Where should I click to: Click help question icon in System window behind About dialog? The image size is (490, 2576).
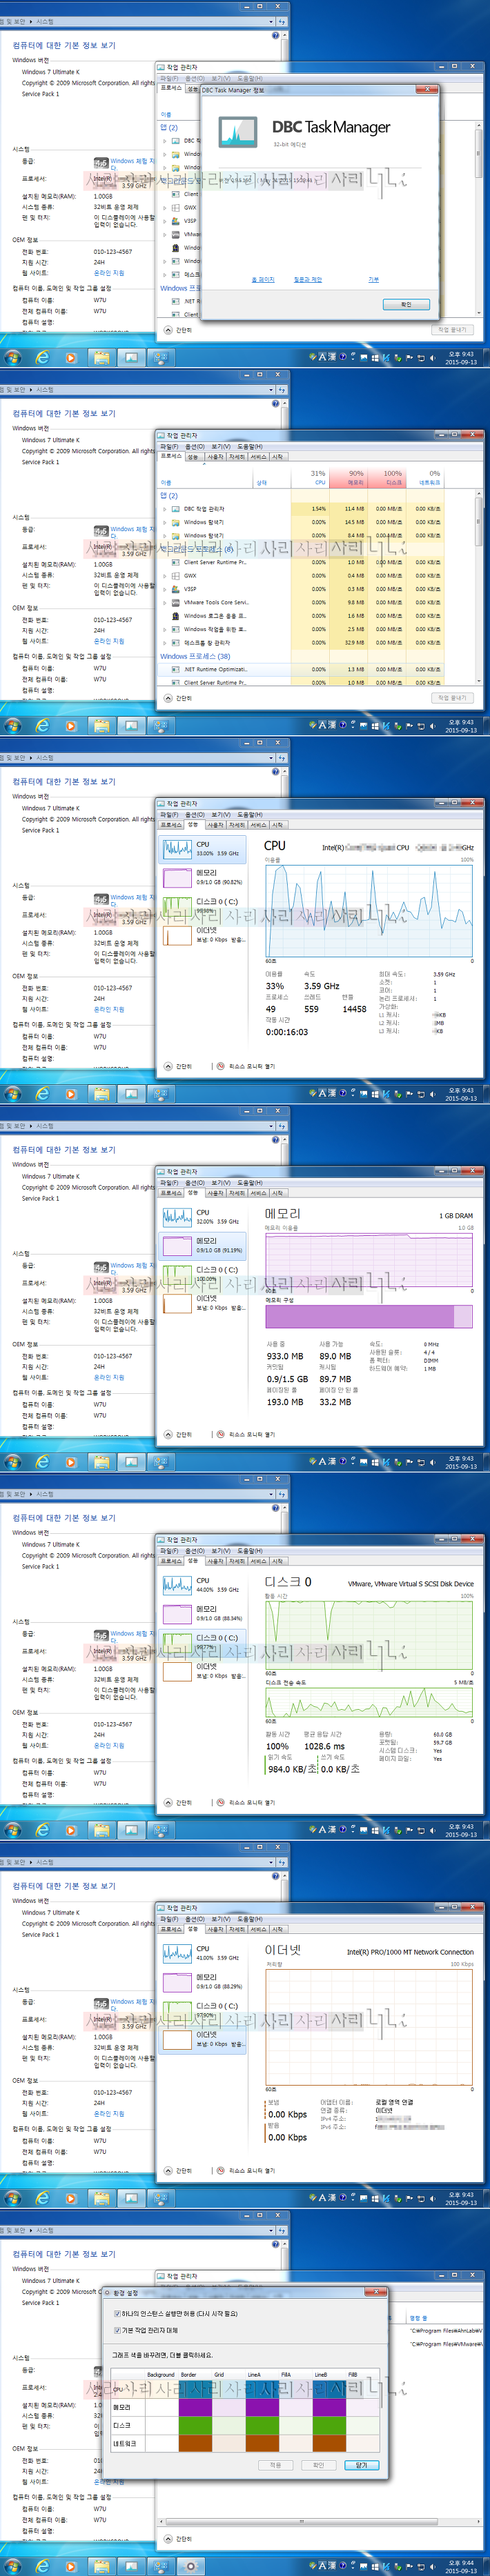point(276,35)
